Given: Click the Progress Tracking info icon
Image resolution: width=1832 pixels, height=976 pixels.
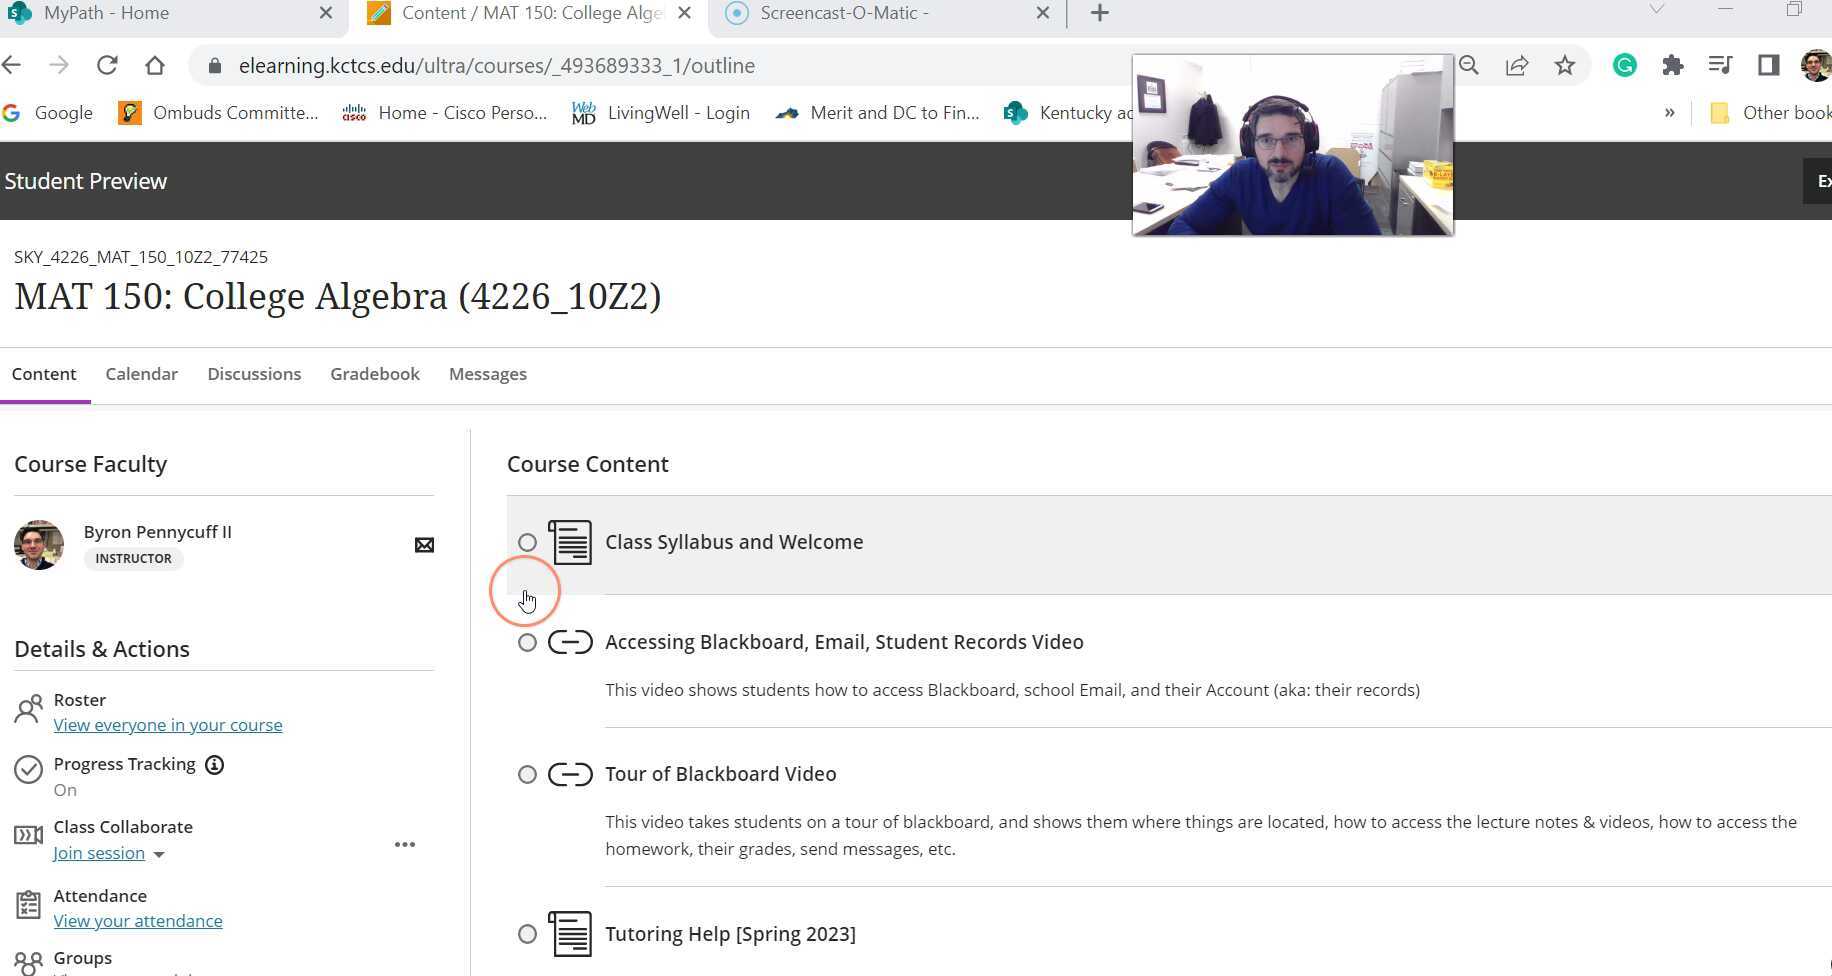Looking at the screenshot, I should (x=214, y=764).
